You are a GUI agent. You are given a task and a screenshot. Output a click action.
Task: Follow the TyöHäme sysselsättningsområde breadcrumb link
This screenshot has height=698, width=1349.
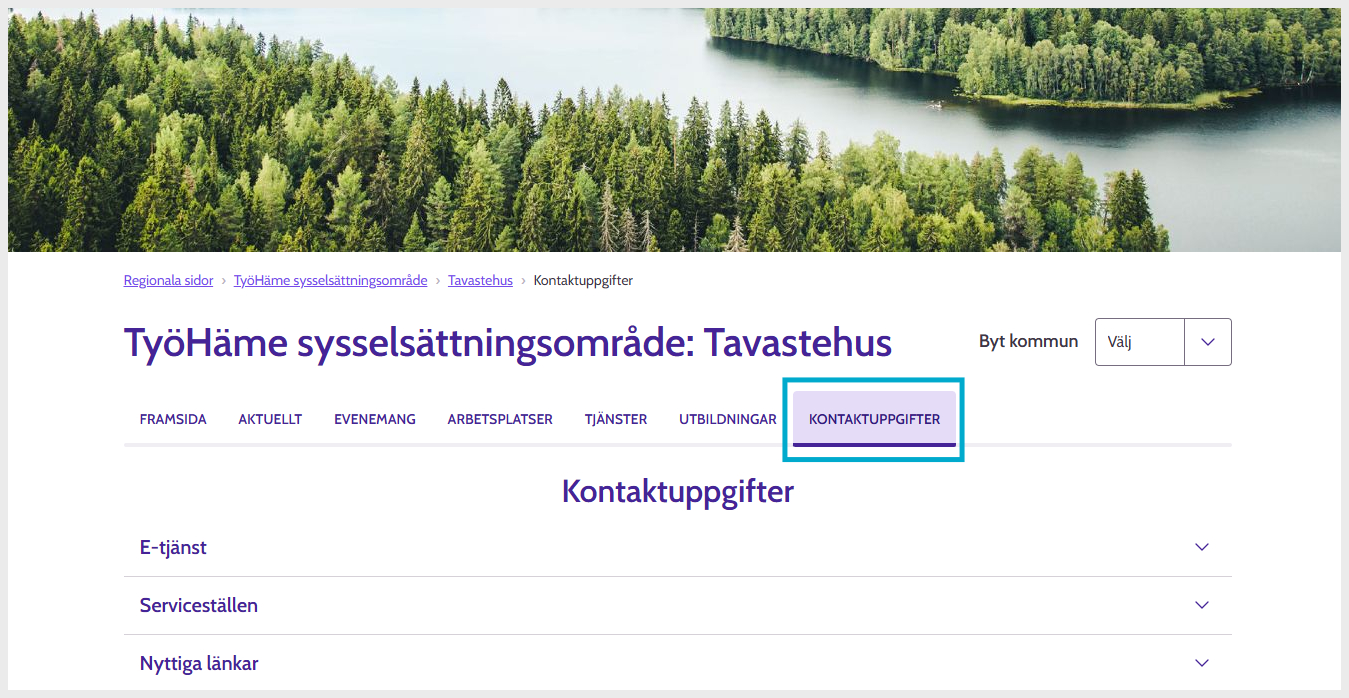pyautogui.click(x=331, y=281)
